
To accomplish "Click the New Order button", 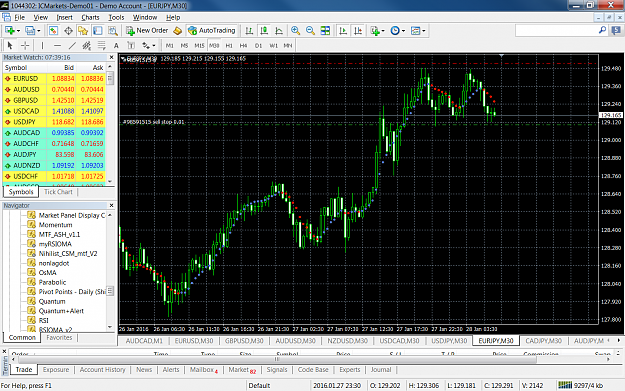I will pyautogui.click(x=147, y=31).
